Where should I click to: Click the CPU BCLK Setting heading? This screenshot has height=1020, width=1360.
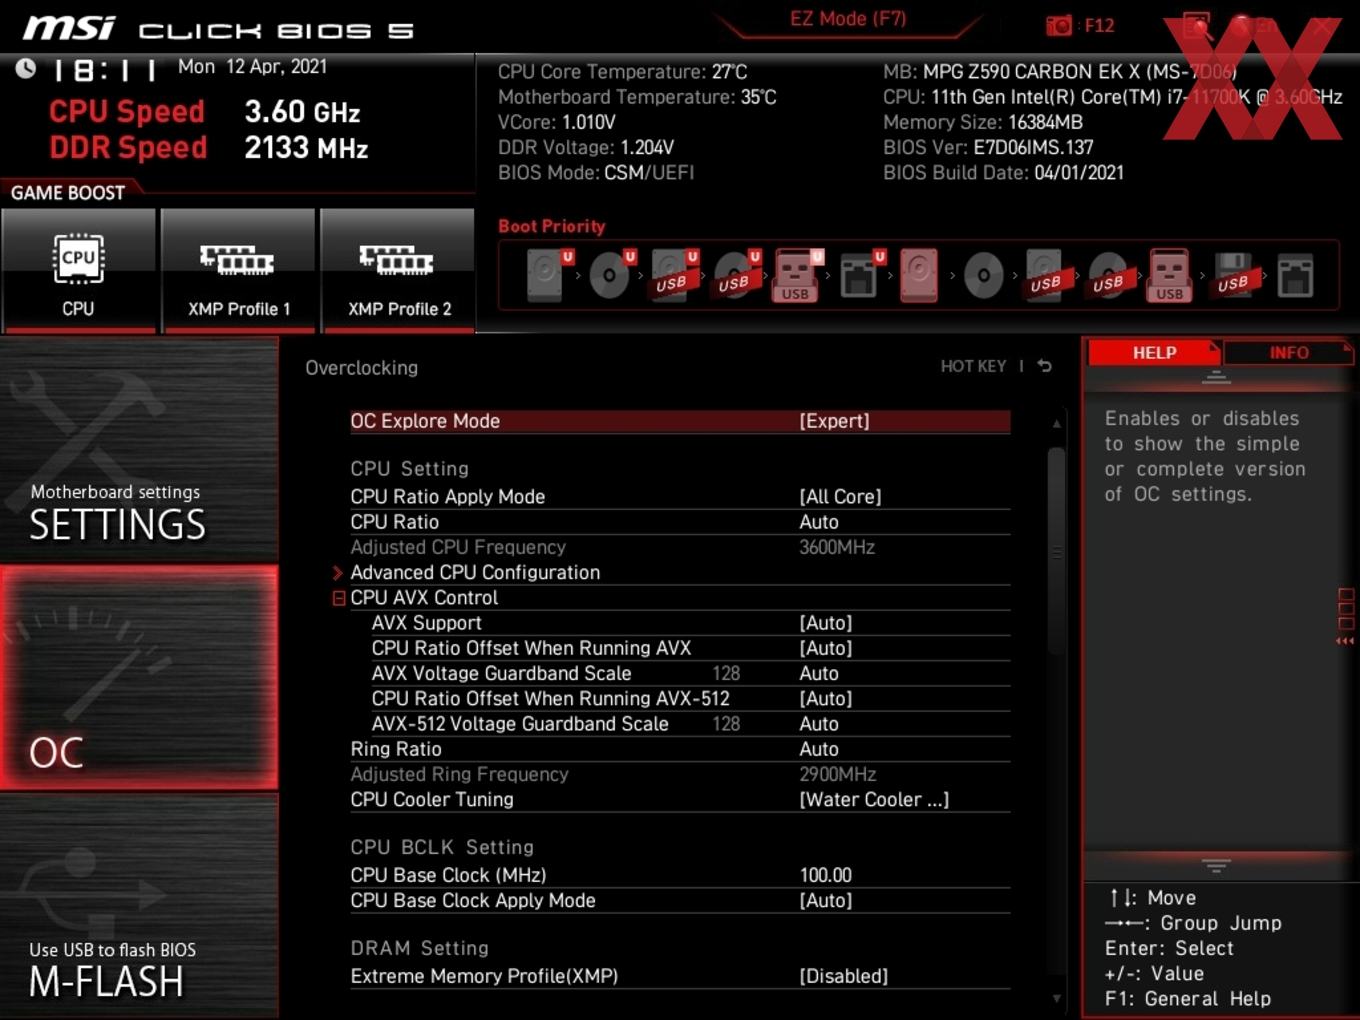point(442,846)
